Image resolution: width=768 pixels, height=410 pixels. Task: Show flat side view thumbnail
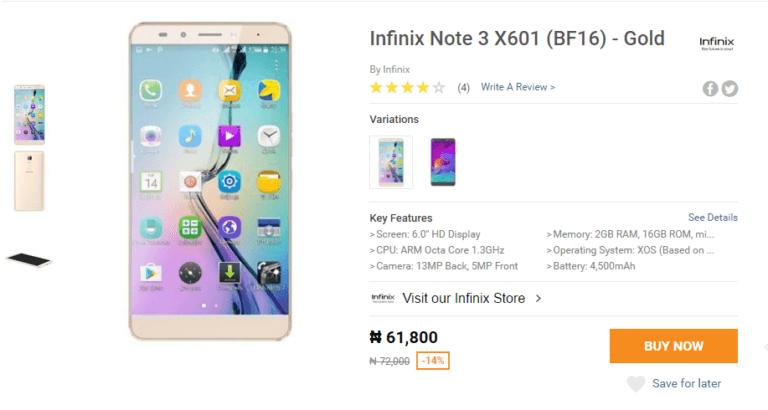pyautogui.click(x=28, y=260)
